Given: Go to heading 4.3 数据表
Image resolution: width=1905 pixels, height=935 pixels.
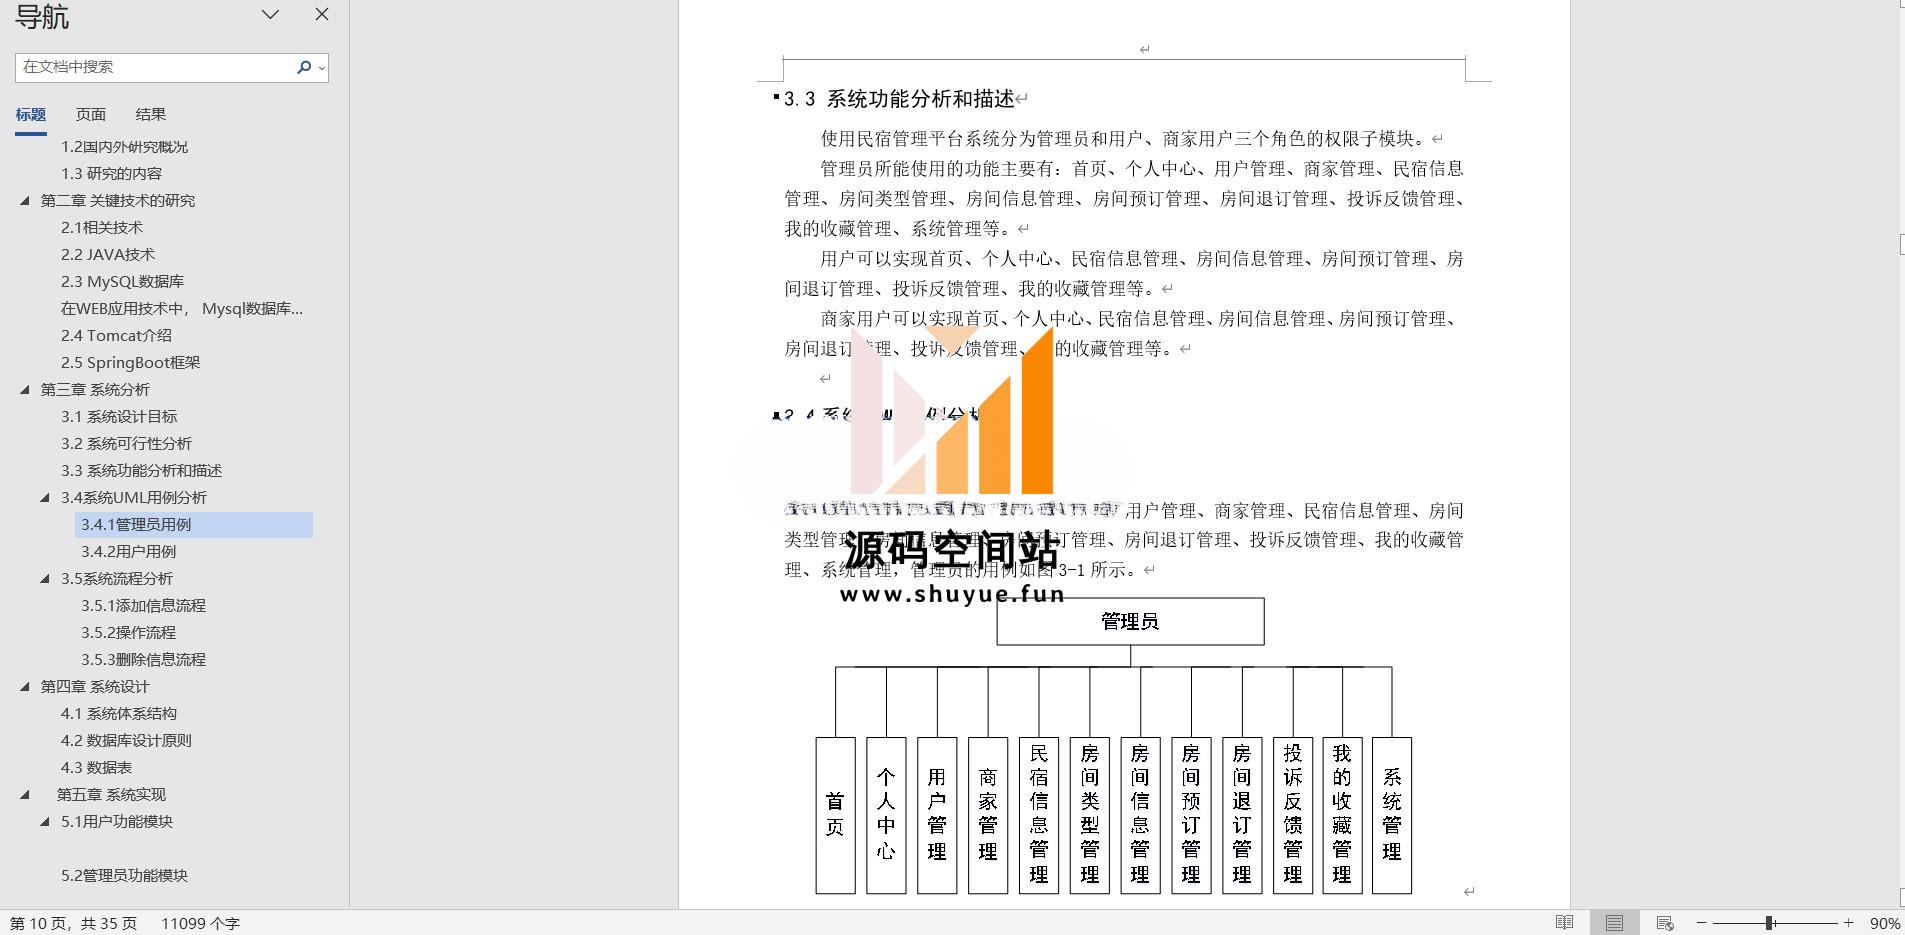Looking at the screenshot, I should click(96, 767).
